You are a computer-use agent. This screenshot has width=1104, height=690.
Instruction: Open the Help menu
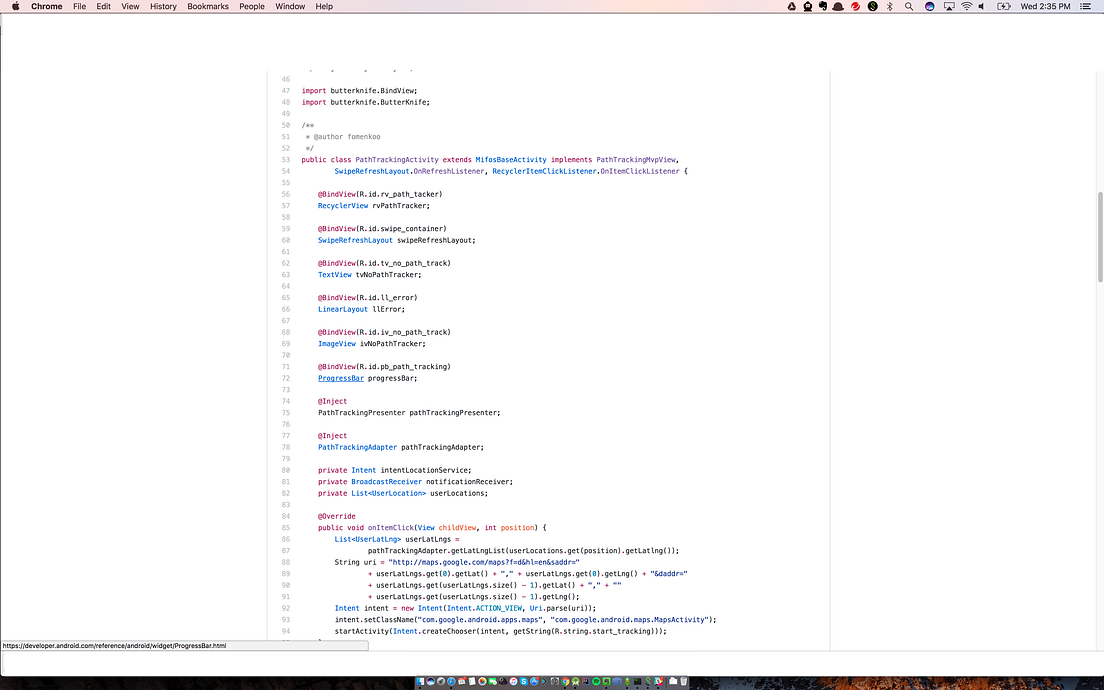[324, 6]
